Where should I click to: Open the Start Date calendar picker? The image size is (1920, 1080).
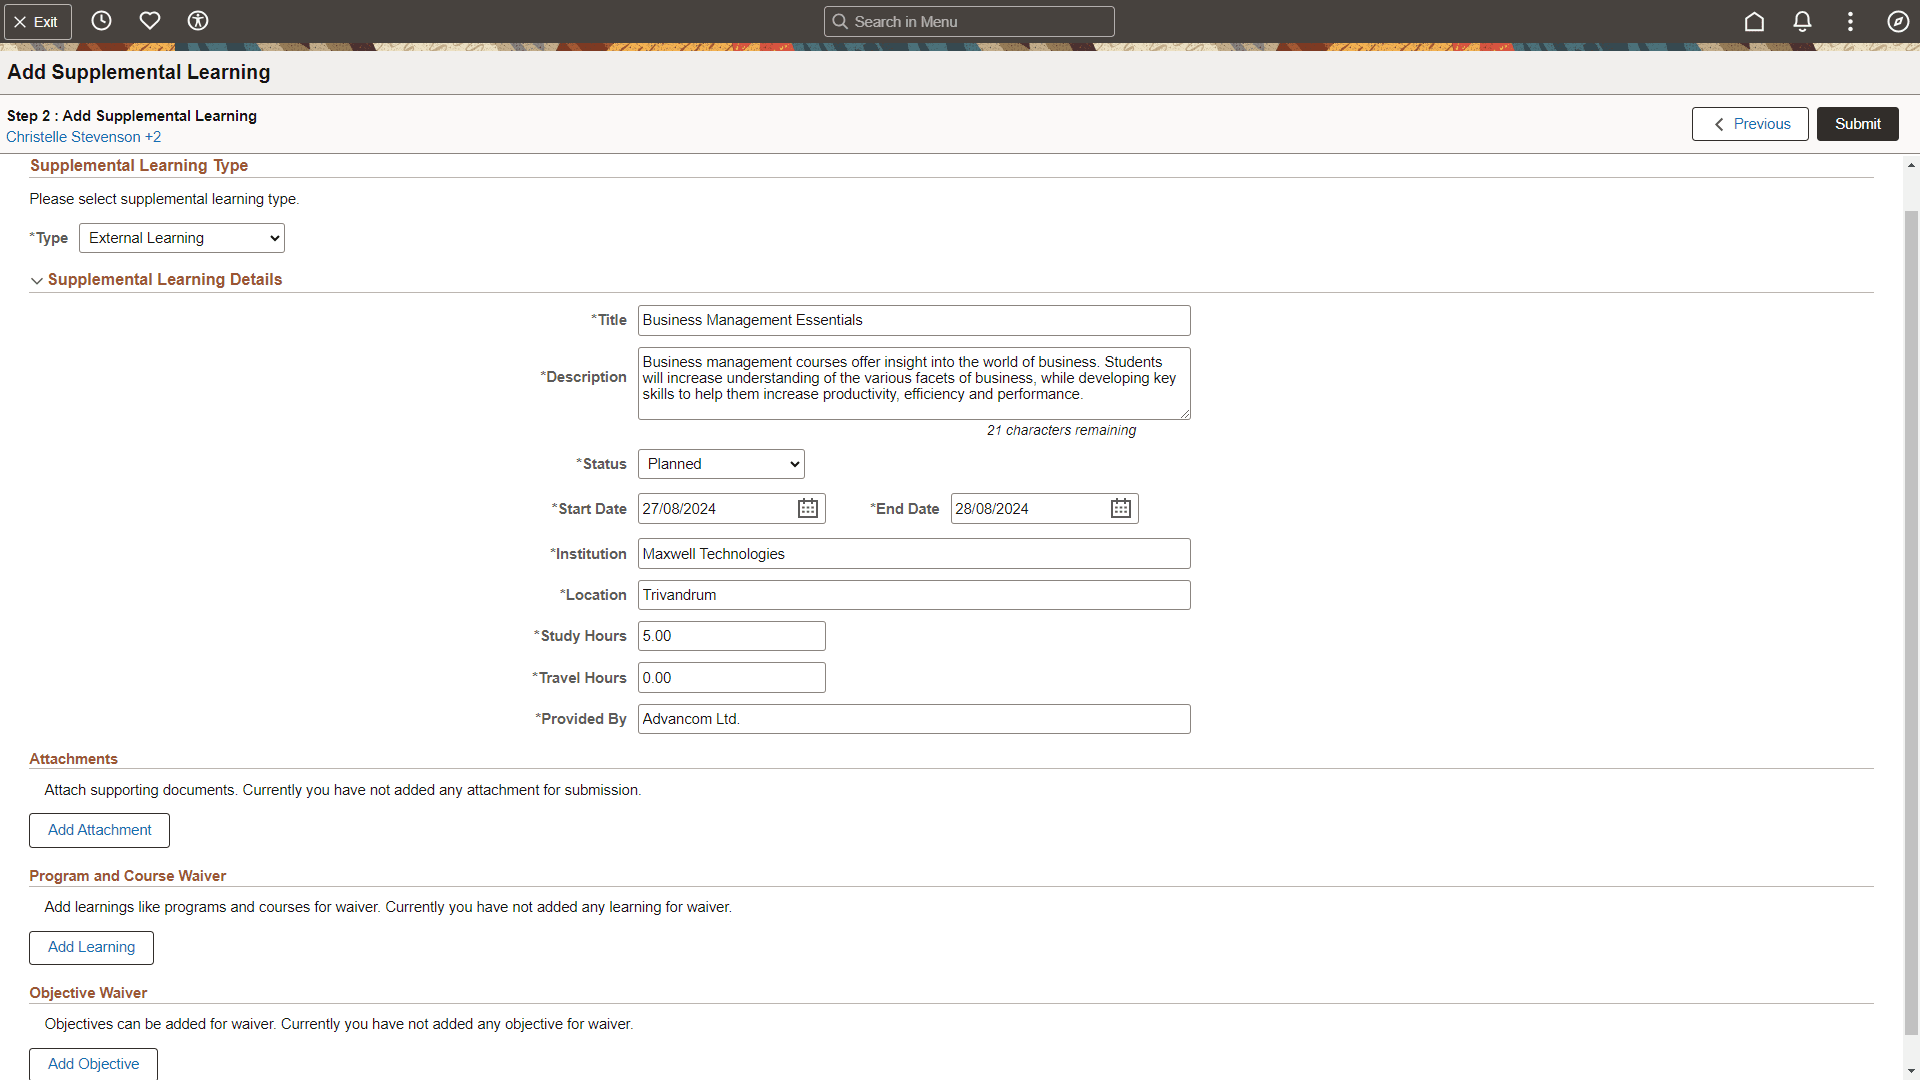click(x=807, y=508)
